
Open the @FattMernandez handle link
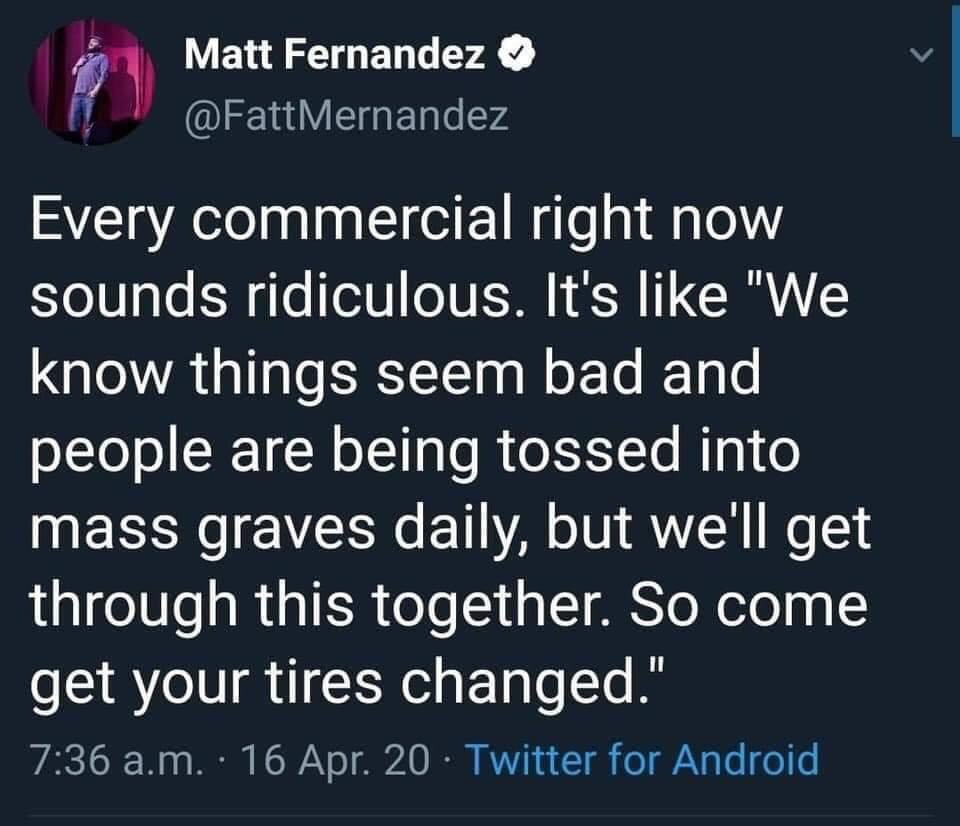pyautogui.click(x=346, y=115)
